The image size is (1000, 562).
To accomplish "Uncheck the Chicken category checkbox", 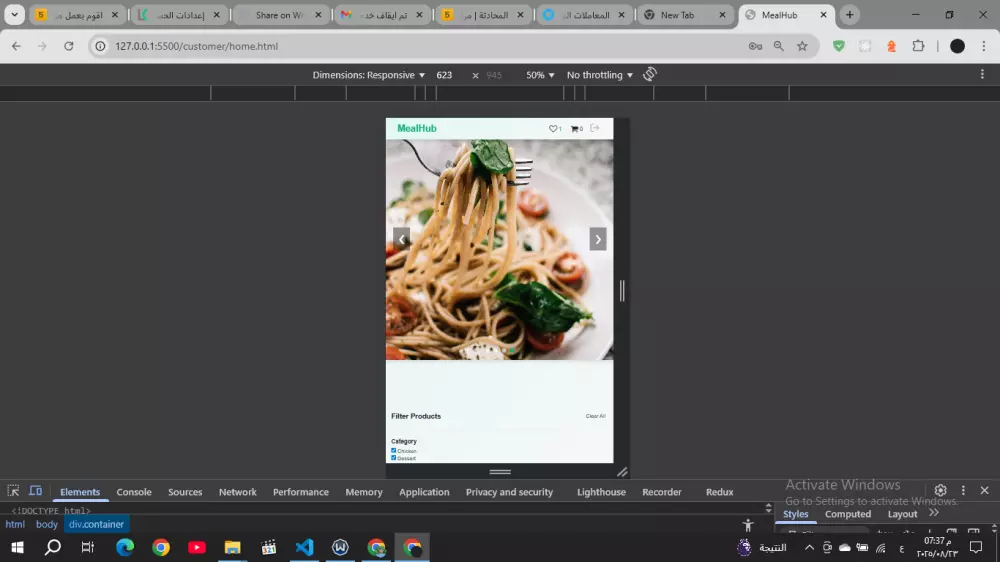I will pos(393,450).
